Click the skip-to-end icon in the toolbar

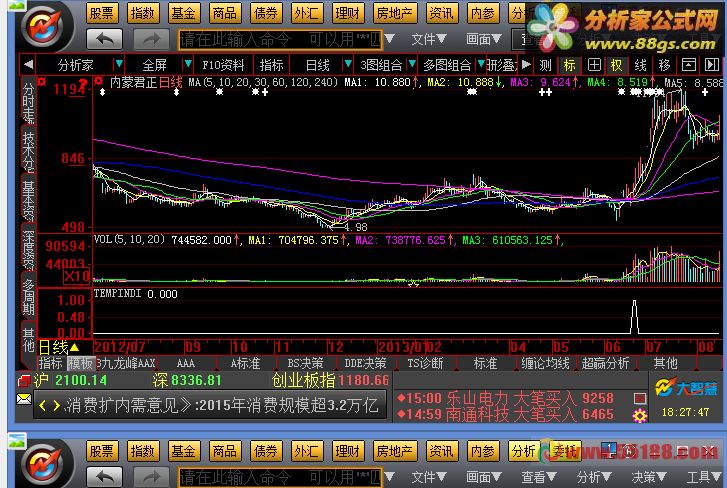coord(712,65)
